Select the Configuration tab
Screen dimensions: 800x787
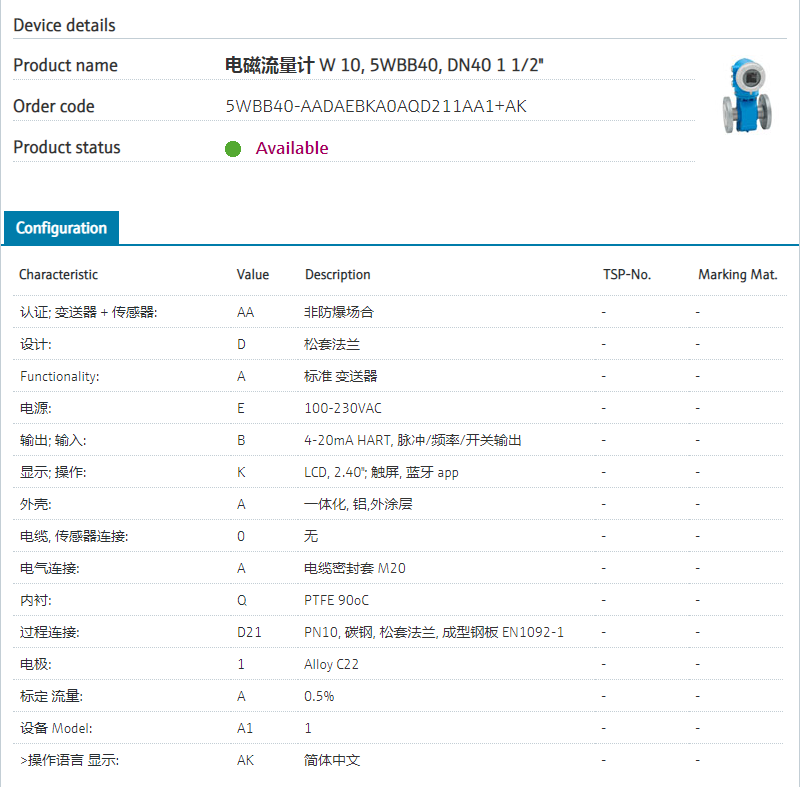61,228
